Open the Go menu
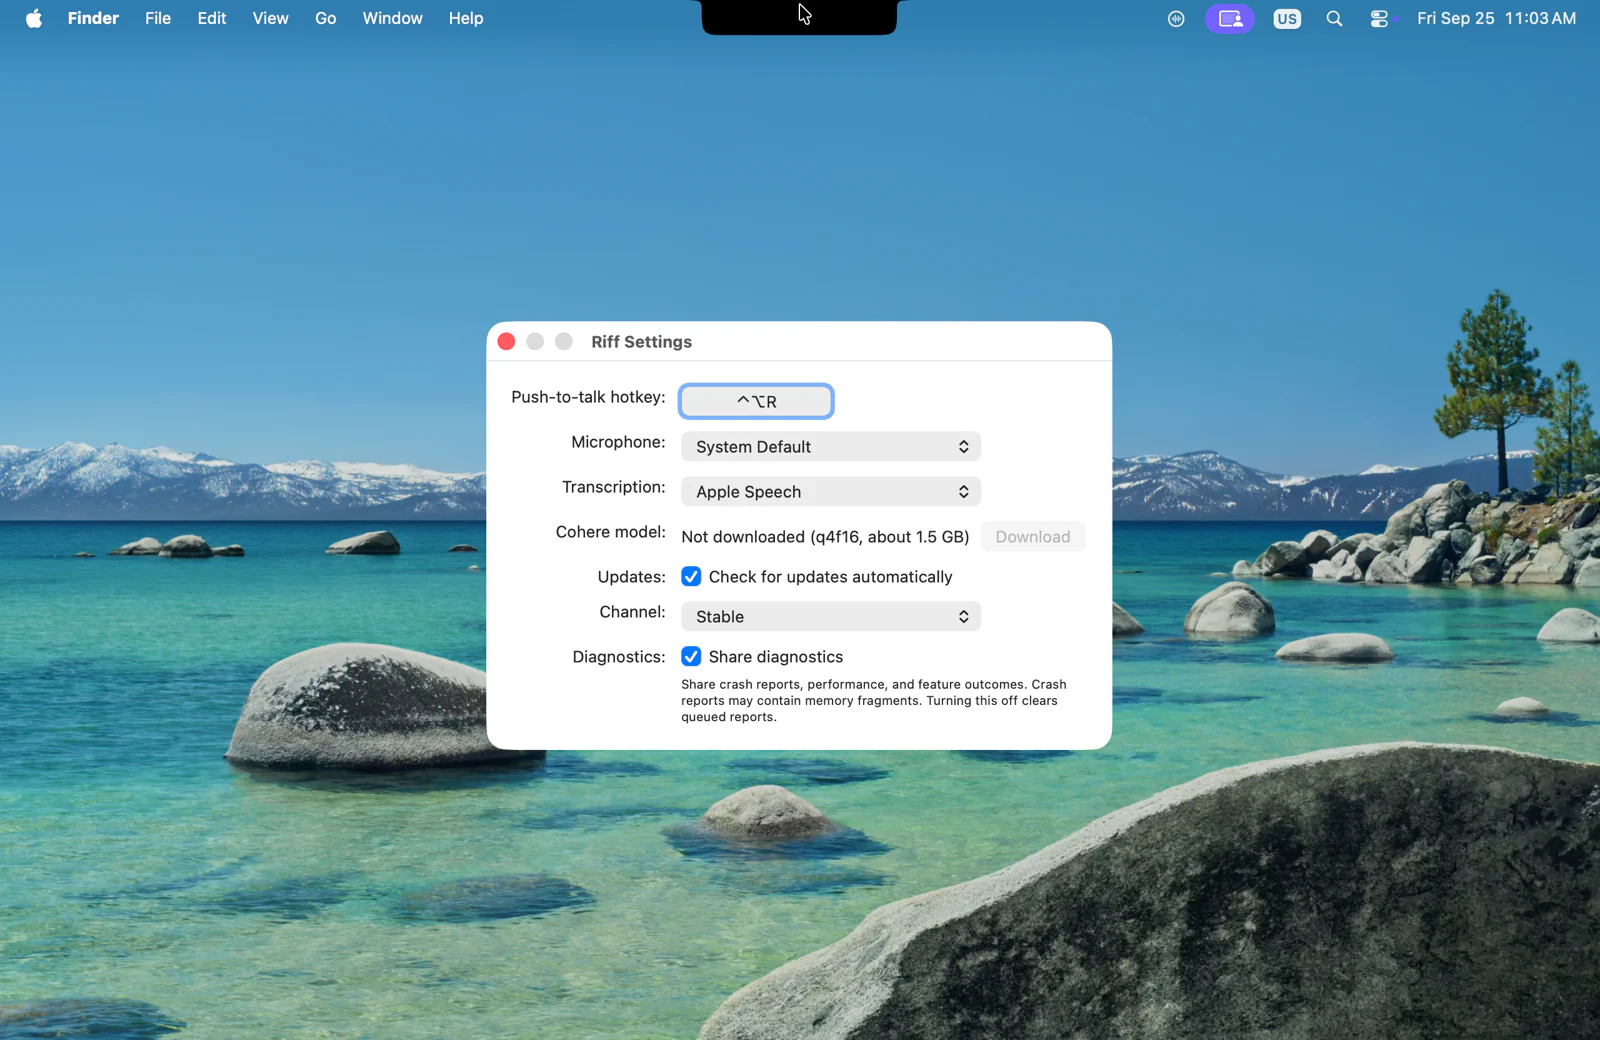The width and height of the screenshot is (1600, 1040). point(326,18)
